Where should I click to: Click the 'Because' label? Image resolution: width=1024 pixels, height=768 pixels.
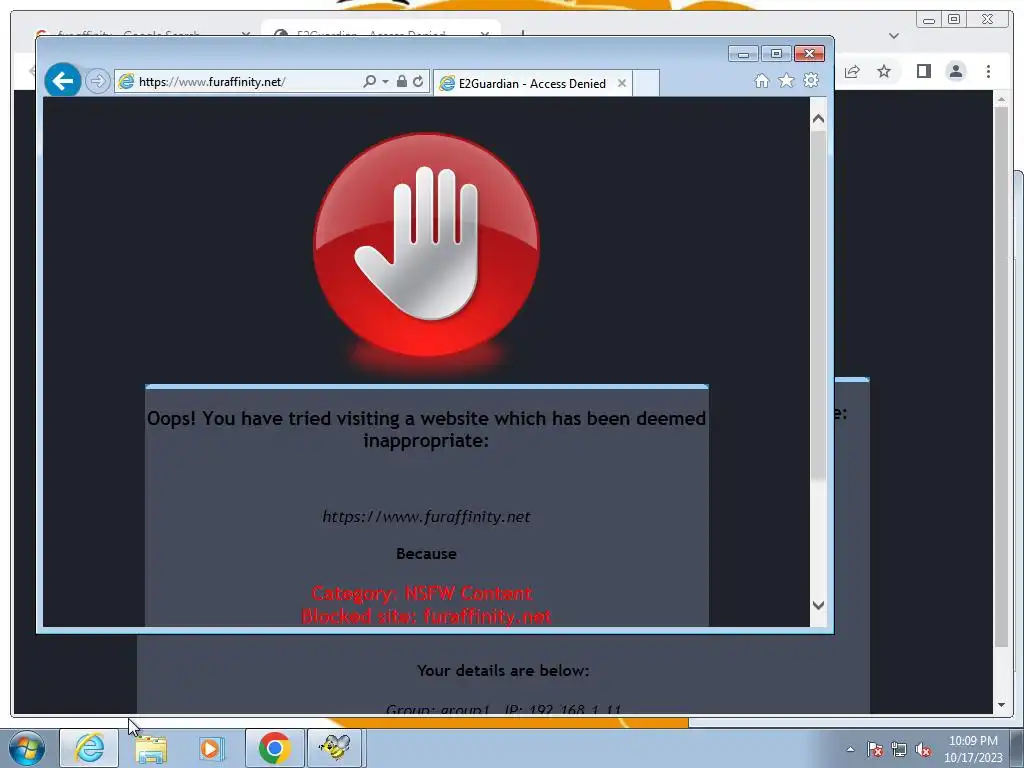[426, 553]
